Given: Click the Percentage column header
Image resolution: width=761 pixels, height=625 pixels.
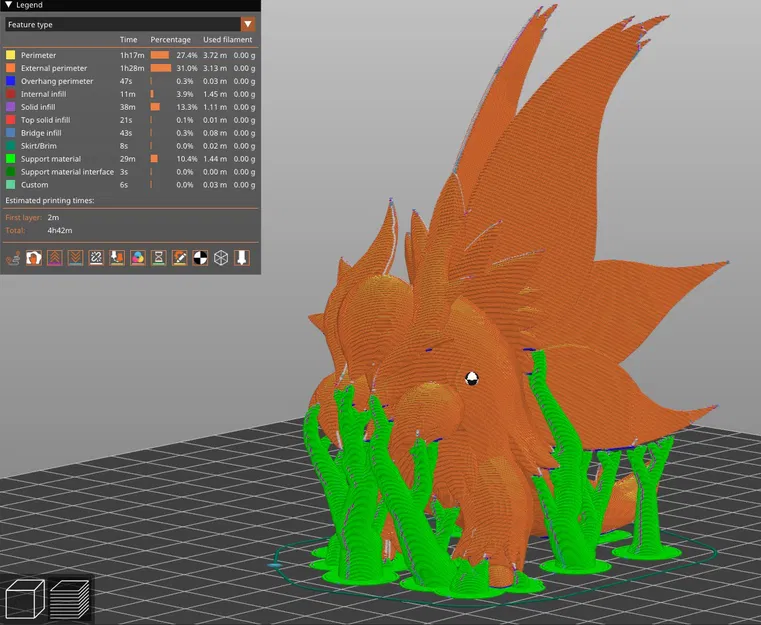Looking at the screenshot, I should pos(170,40).
